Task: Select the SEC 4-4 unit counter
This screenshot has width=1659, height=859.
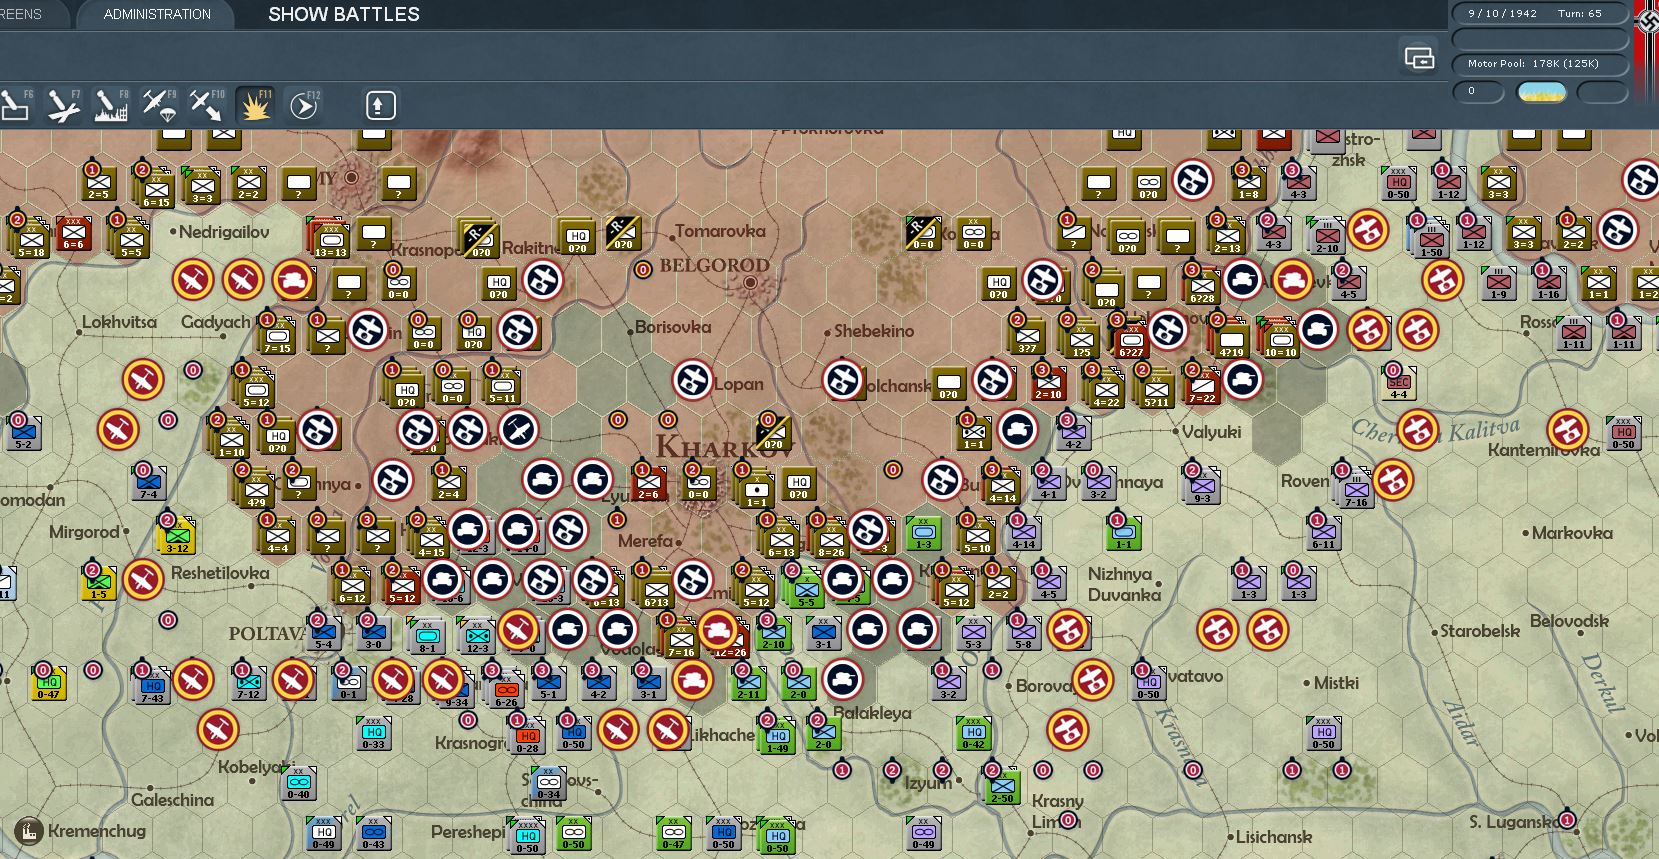Action: [x=1399, y=382]
